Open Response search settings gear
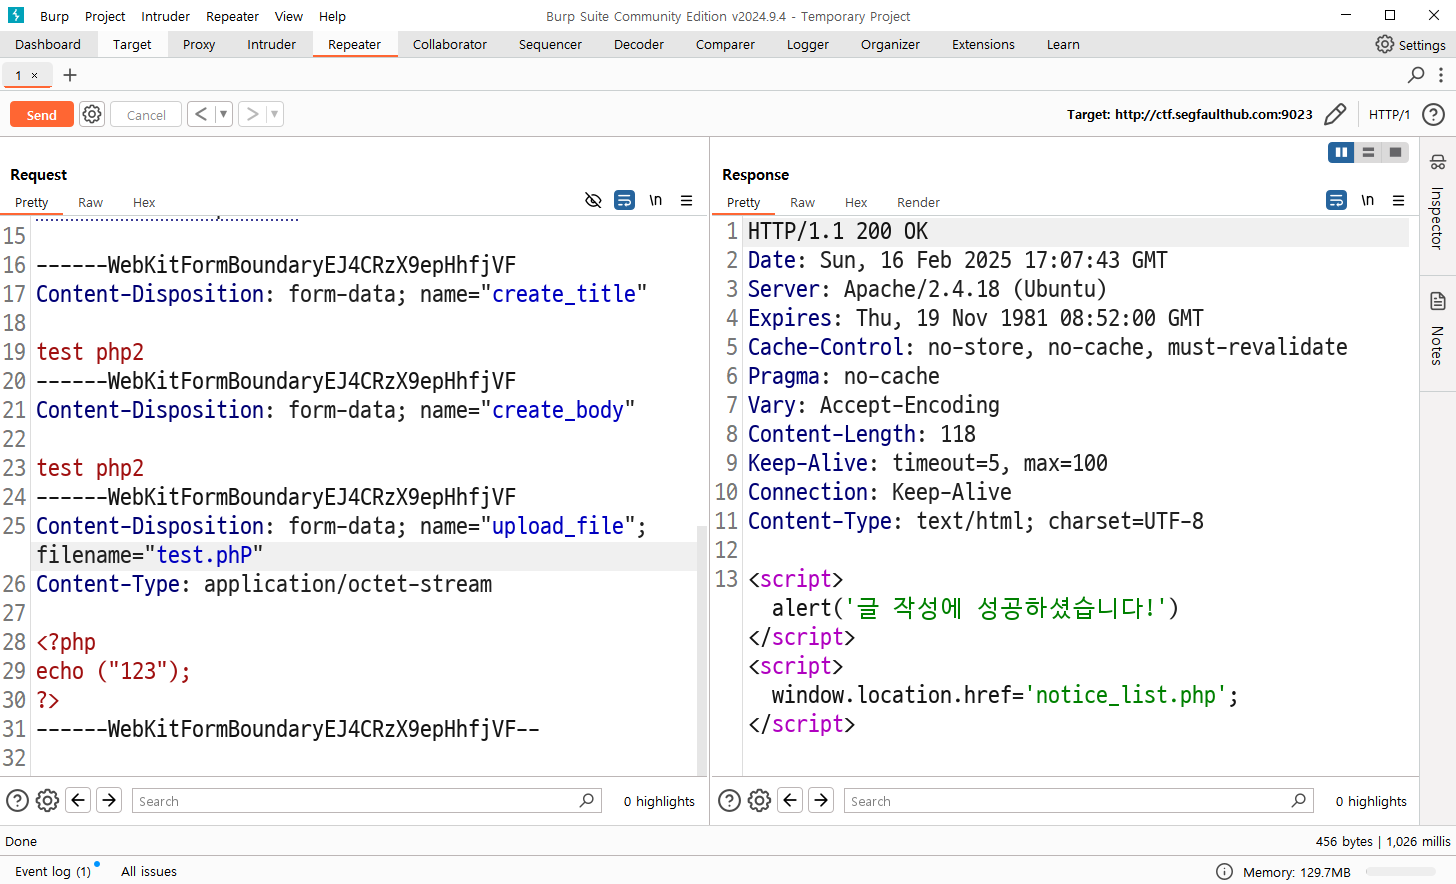The width and height of the screenshot is (1456, 884). coord(759,800)
